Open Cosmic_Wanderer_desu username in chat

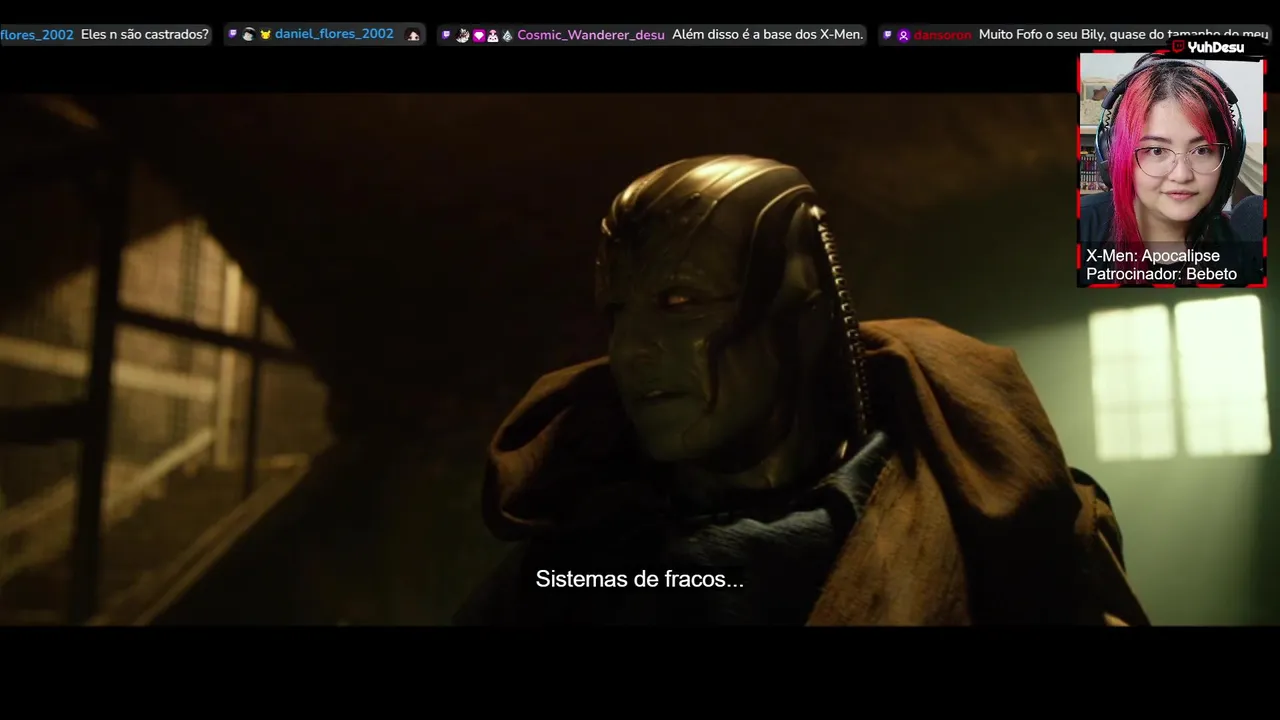point(591,35)
